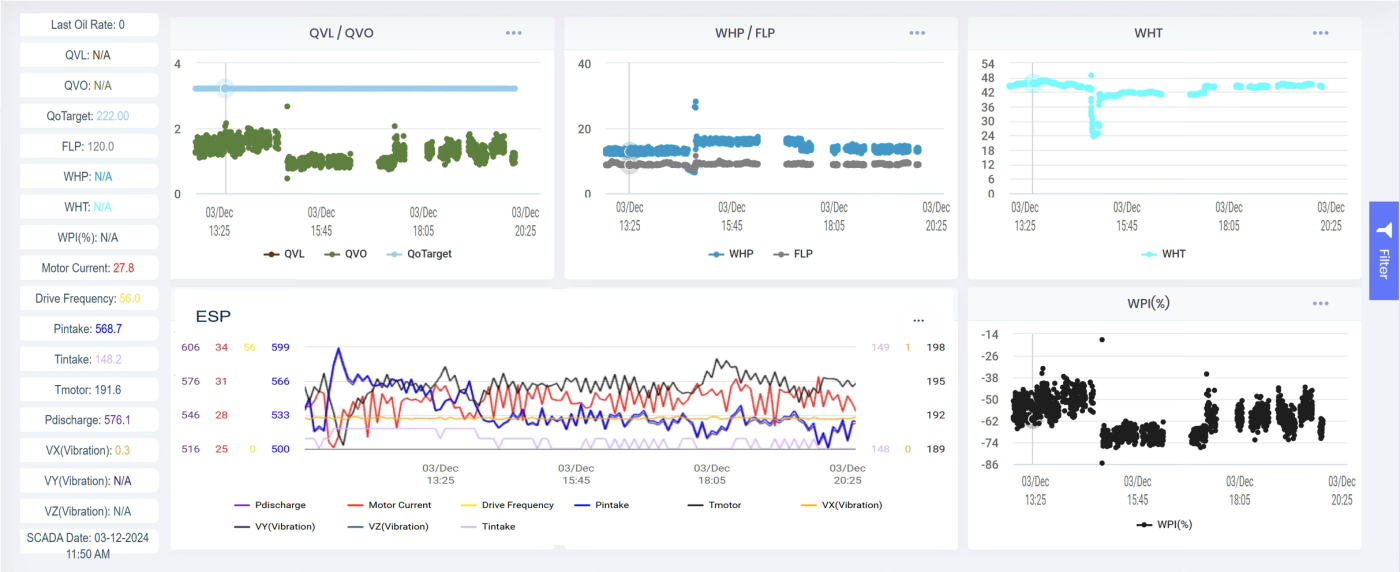Click the WHT chart title
Image resolution: width=1400 pixels, height=572 pixels.
[1149, 33]
